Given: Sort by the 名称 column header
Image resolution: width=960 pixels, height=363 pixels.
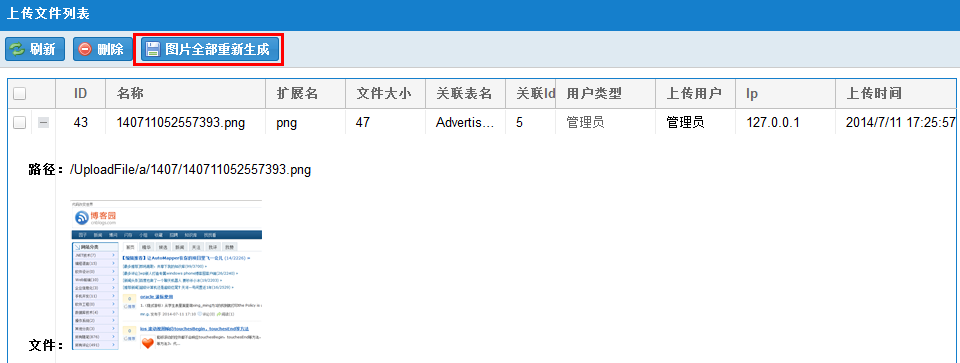Looking at the screenshot, I should tap(186, 94).
